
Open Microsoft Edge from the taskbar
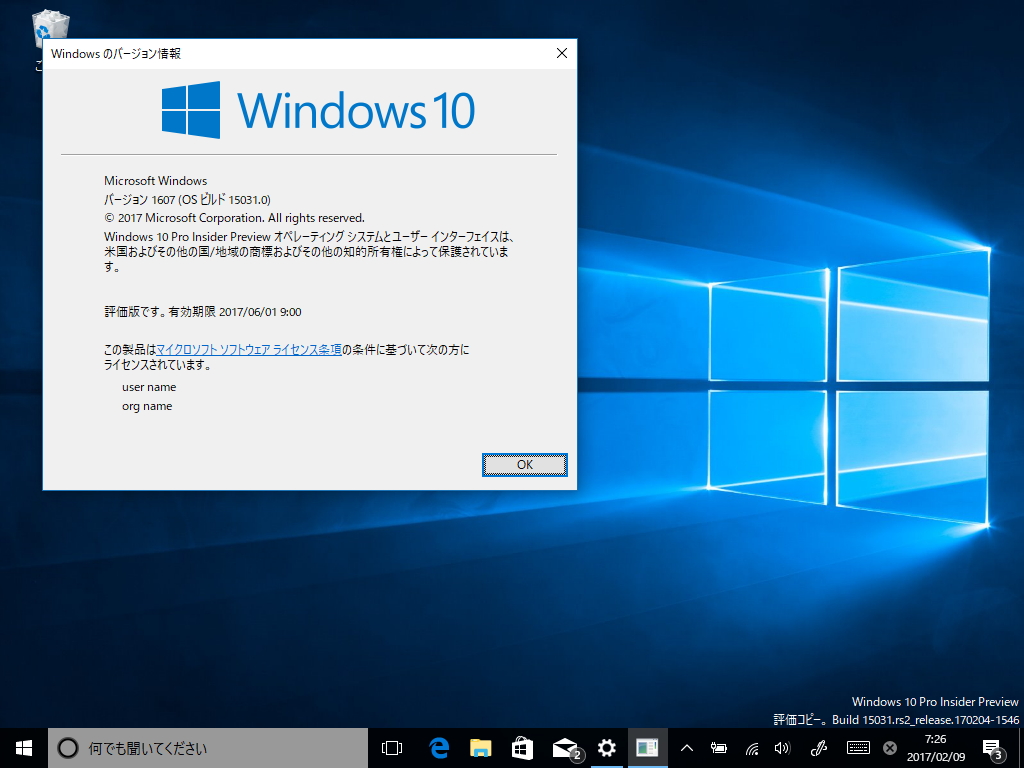(438, 747)
